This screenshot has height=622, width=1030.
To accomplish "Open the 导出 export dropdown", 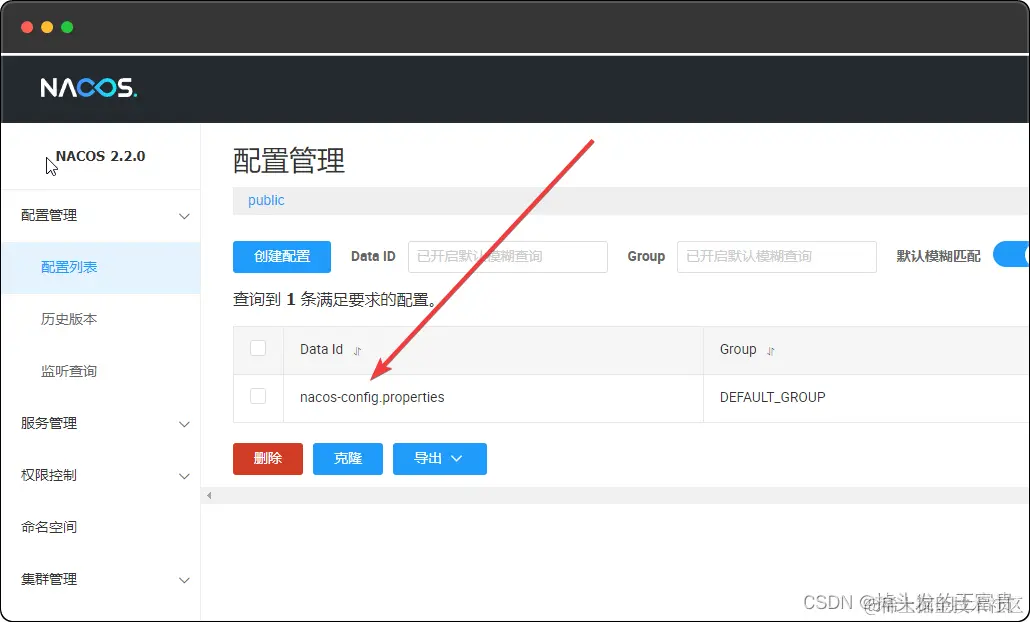I will (x=439, y=459).
